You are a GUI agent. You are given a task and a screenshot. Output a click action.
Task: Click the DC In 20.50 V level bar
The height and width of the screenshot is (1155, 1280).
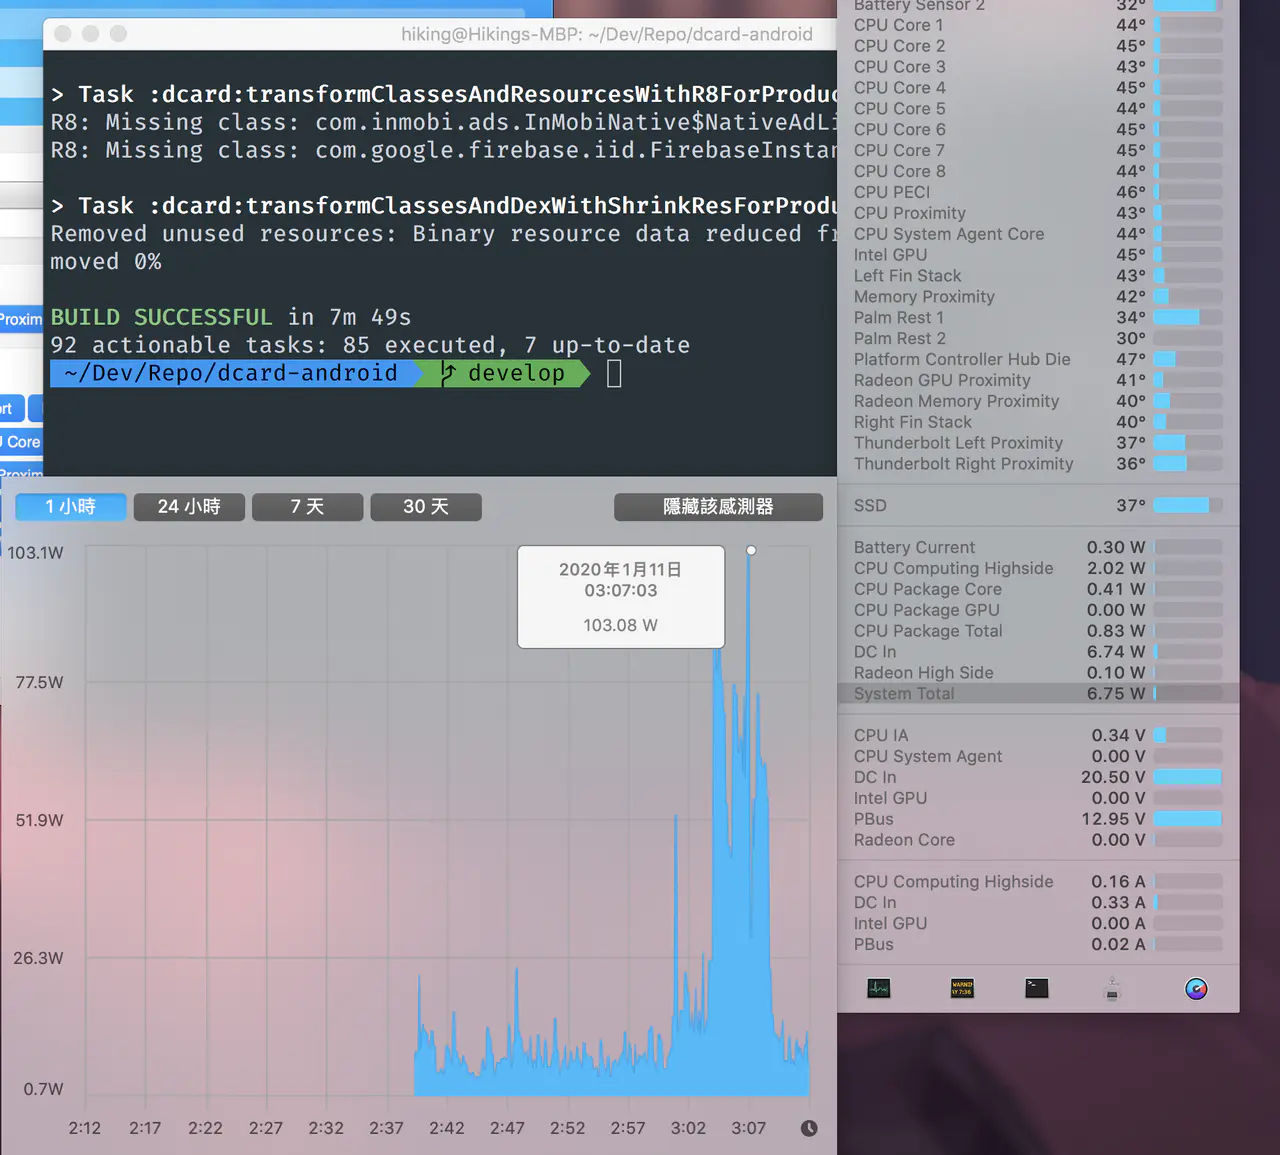[1188, 777]
